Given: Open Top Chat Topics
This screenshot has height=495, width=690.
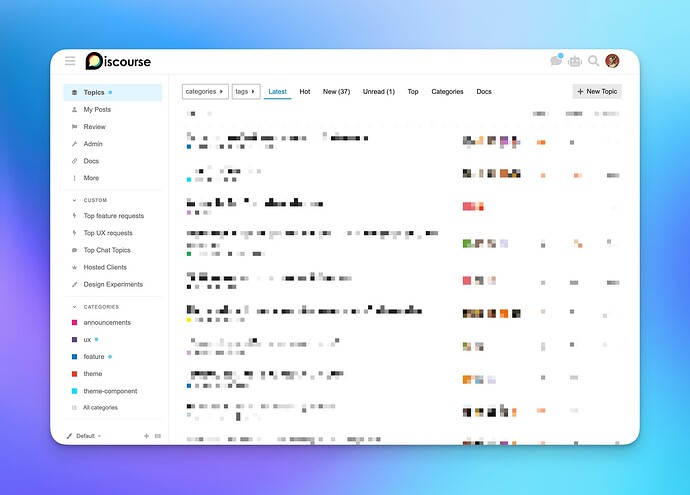Looking at the screenshot, I should pyautogui.click(x=107, y=250).
